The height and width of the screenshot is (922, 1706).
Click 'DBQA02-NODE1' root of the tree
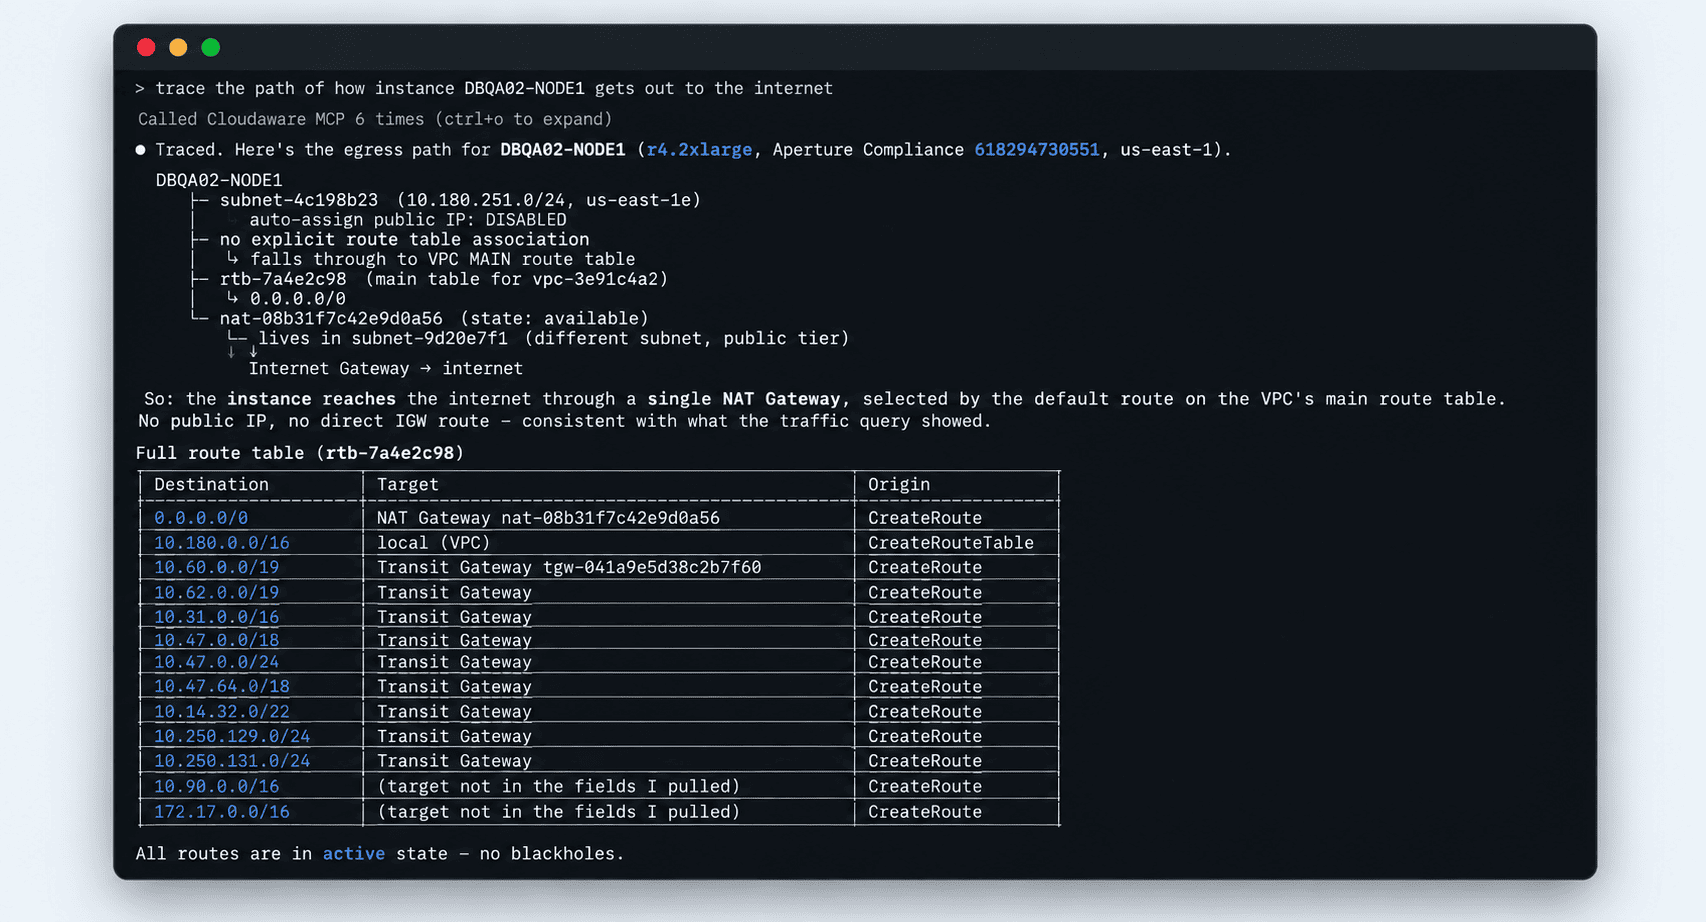218,180
